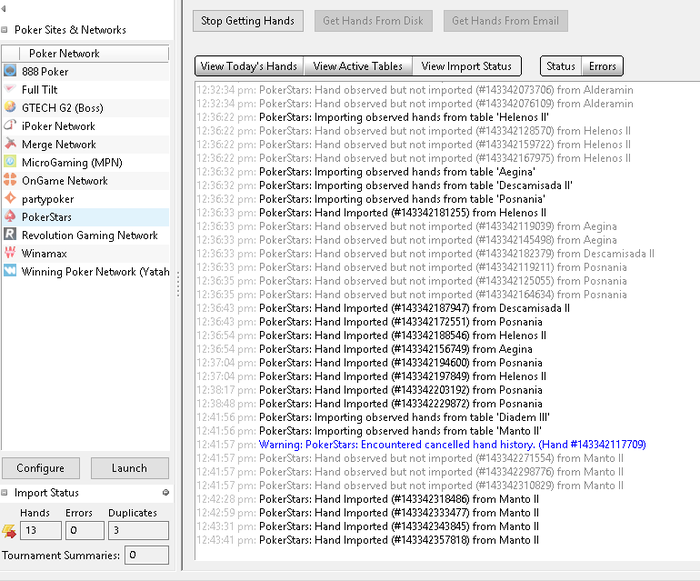Click the GTECH G2 (Boss) icon

pos(10,107)
